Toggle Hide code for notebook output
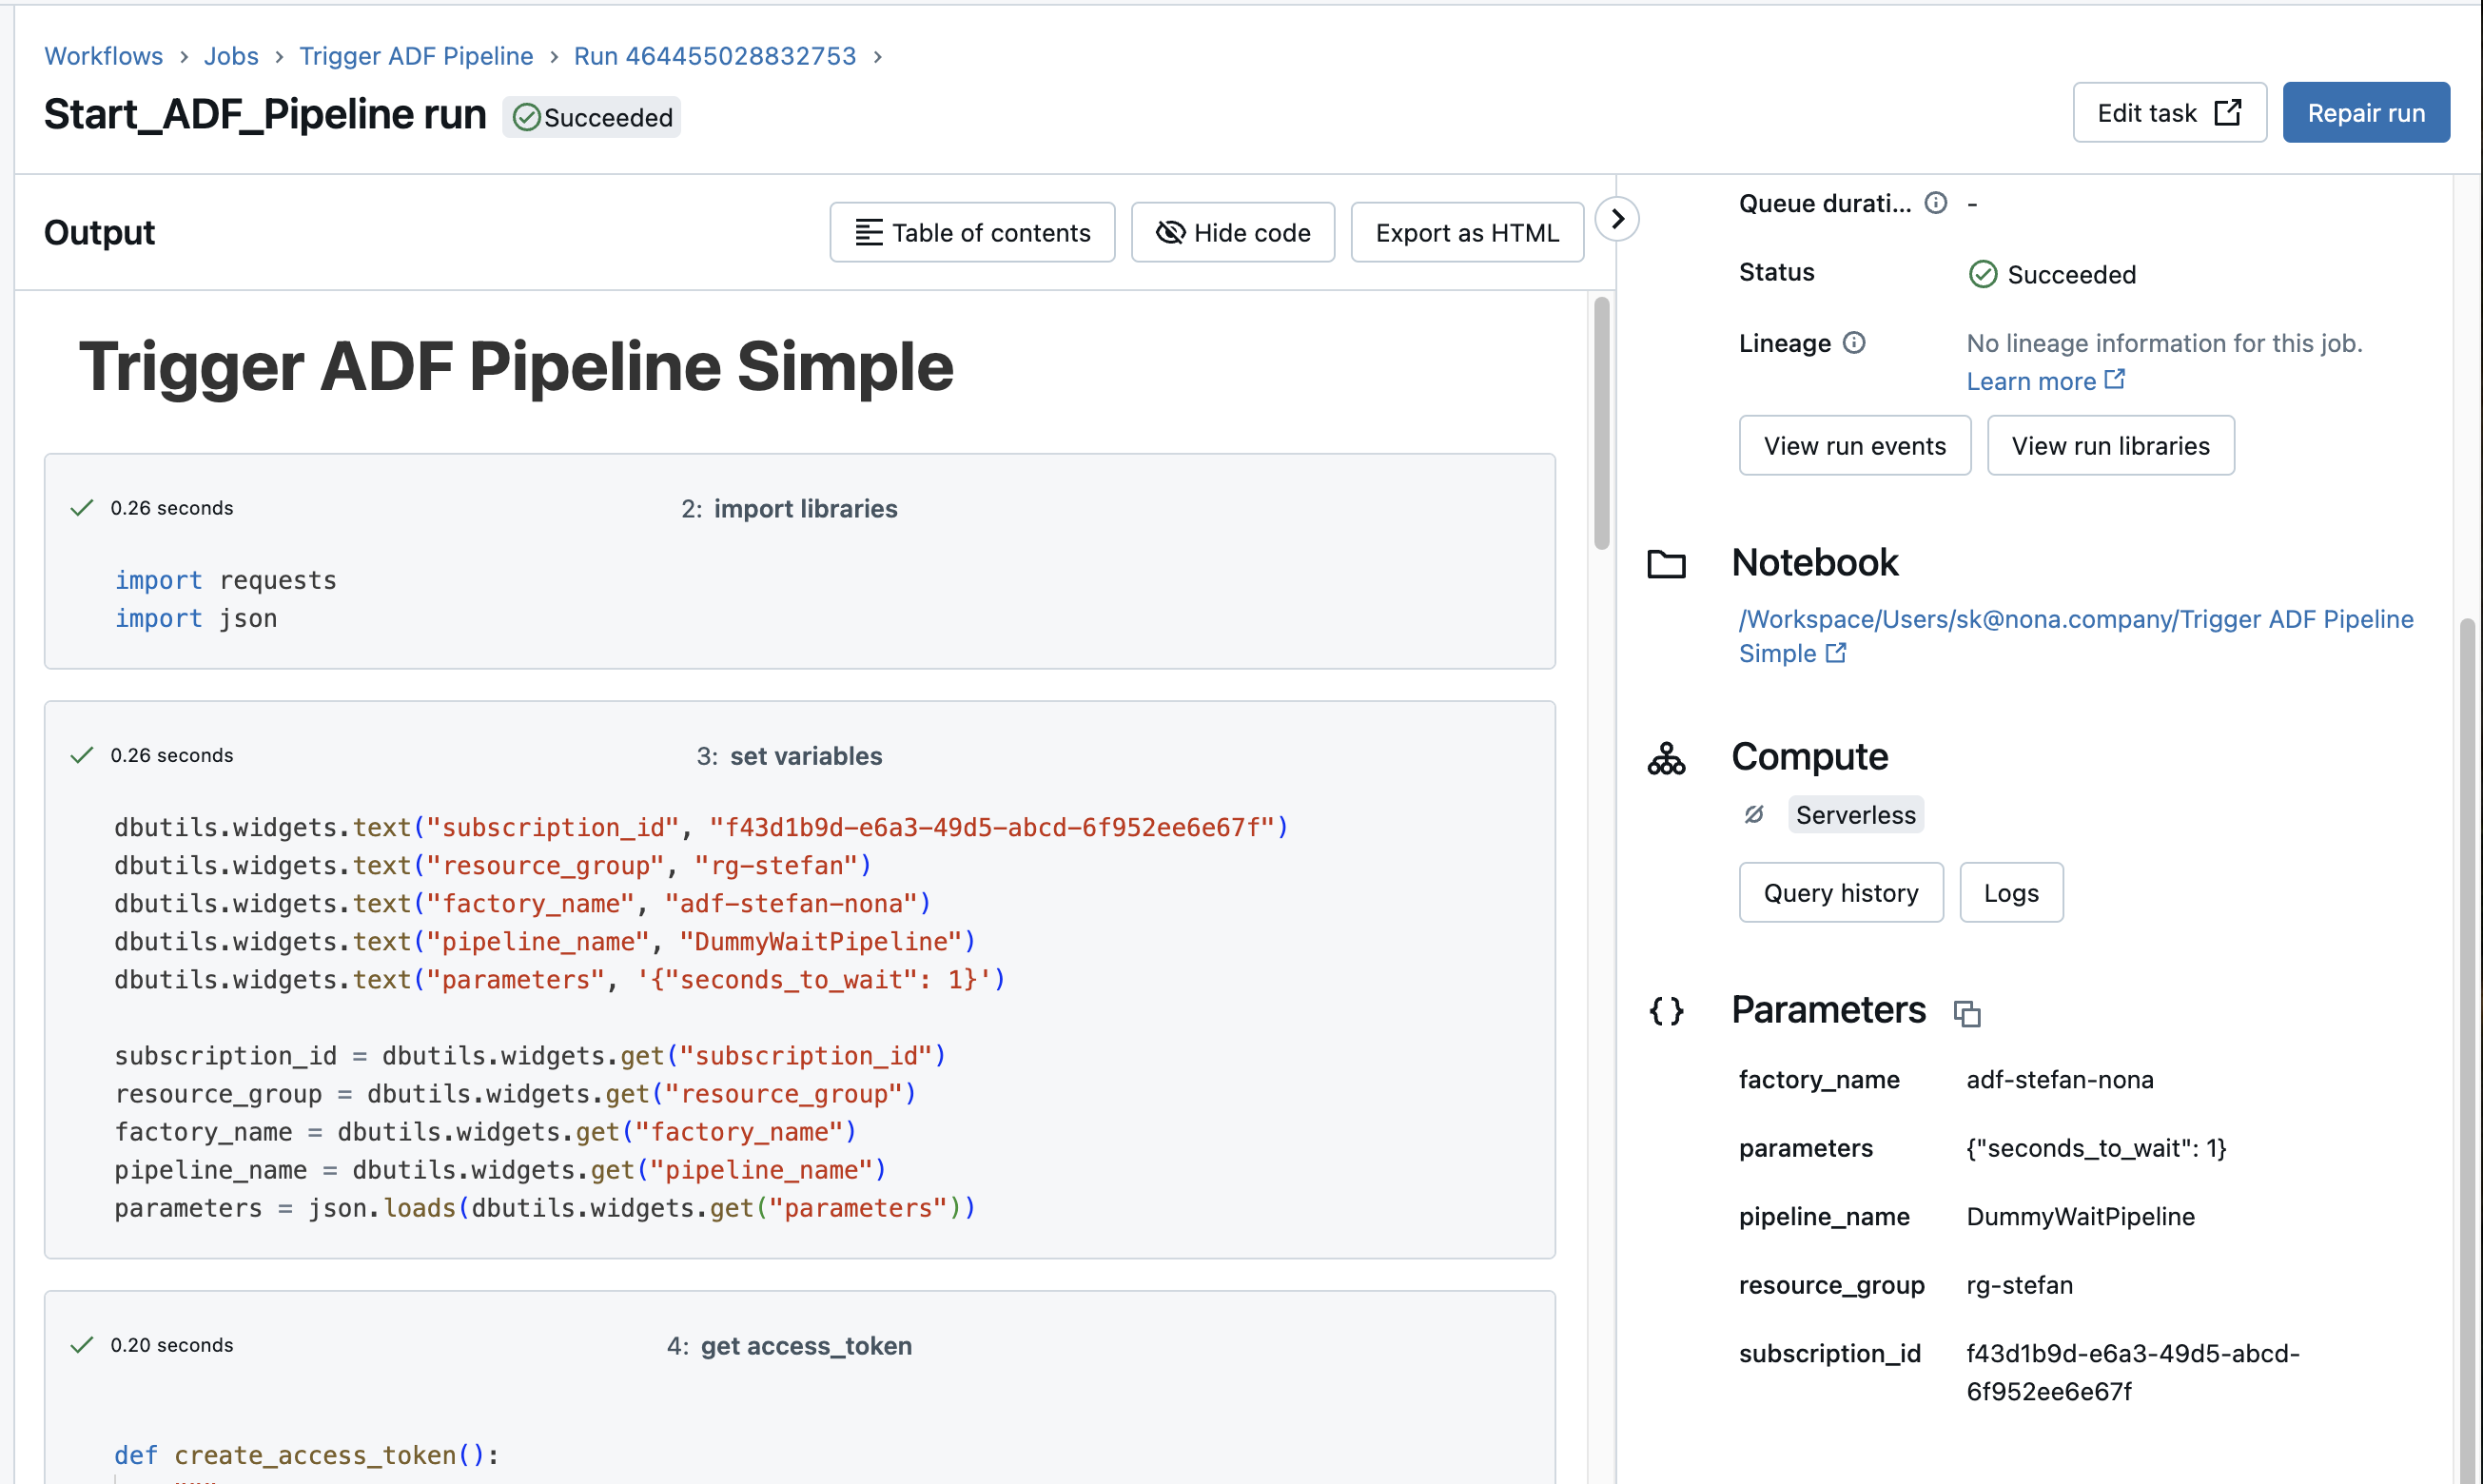2483x1484 pixels. [1232, 233]
